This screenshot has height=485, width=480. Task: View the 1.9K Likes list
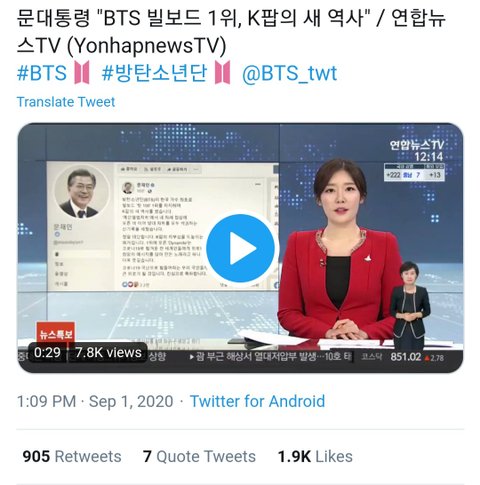click(x=315, y=456)
